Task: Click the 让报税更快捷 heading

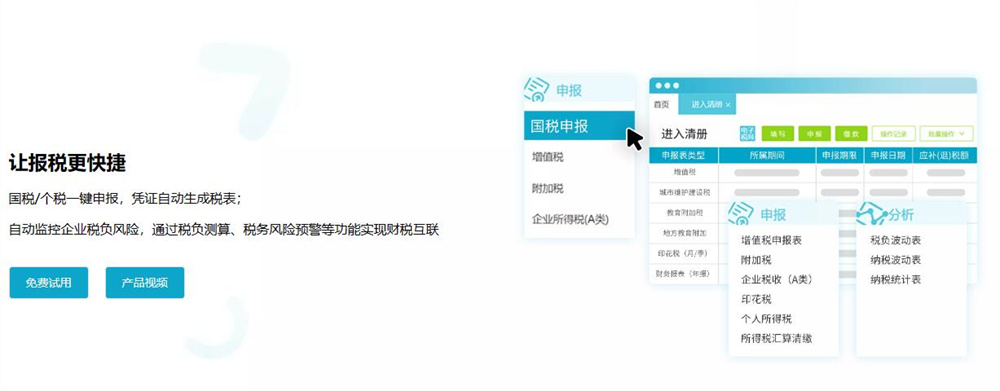Action: 68,163
